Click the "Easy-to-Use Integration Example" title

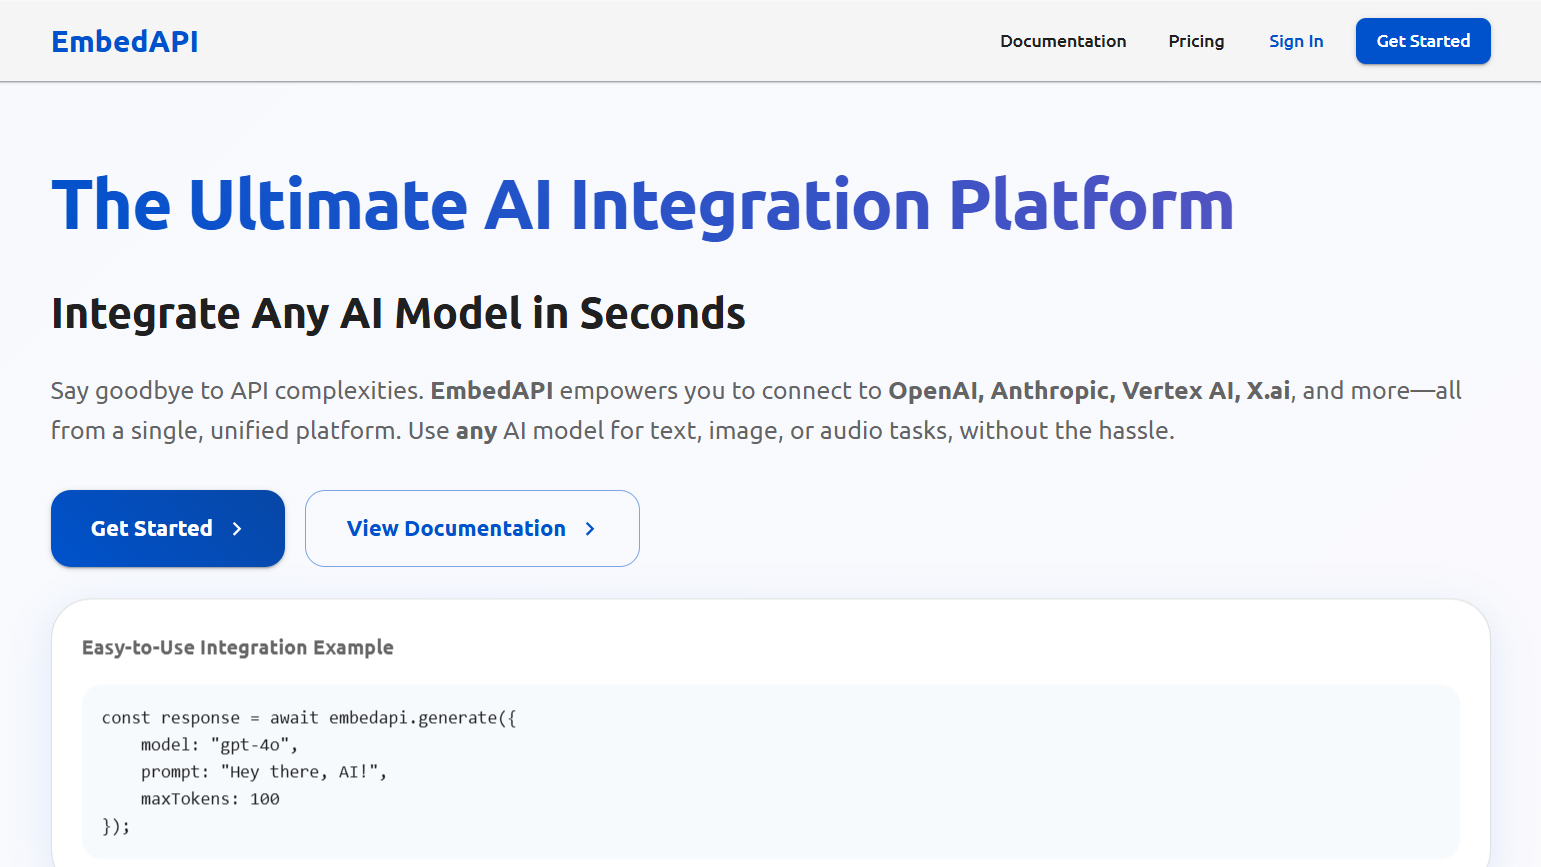click(x=238, y=647)
